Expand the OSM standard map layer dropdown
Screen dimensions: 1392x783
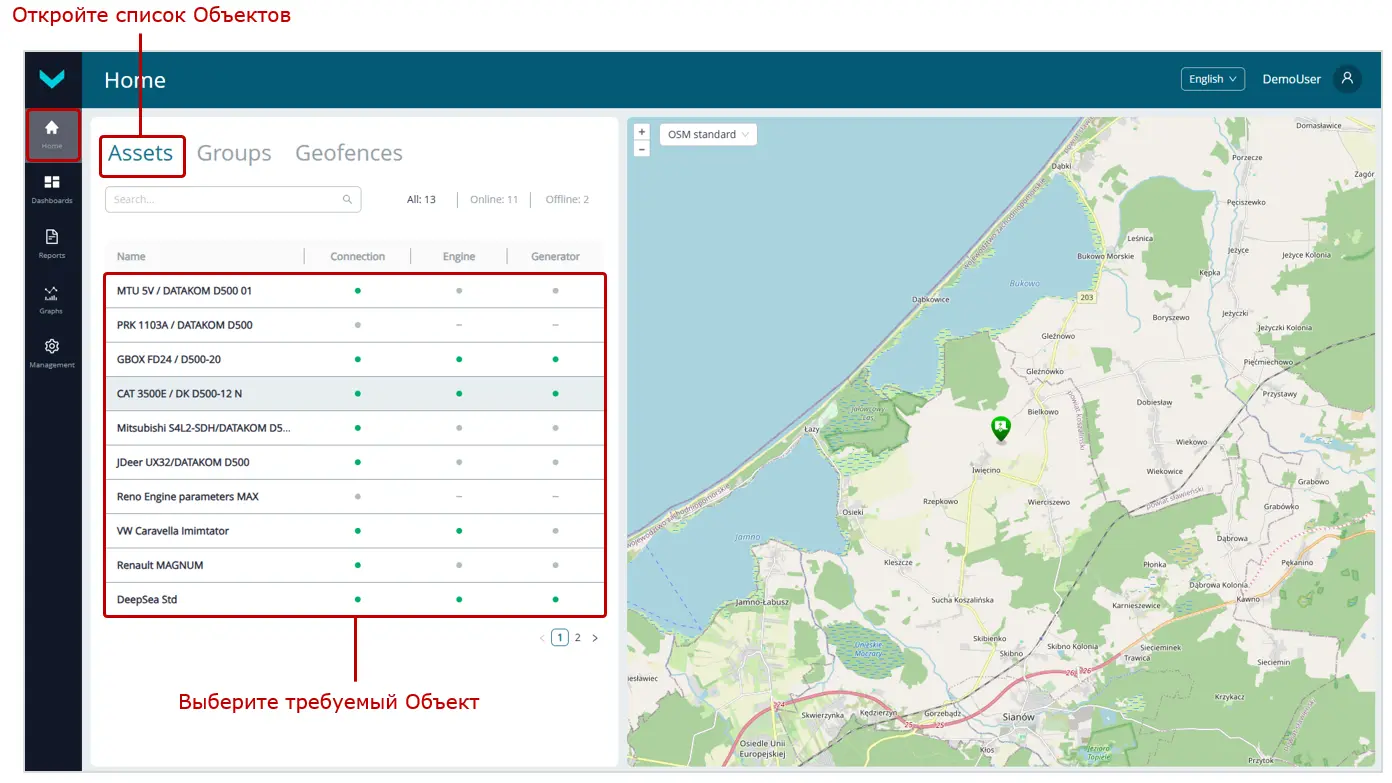click(x=708, y=135)
